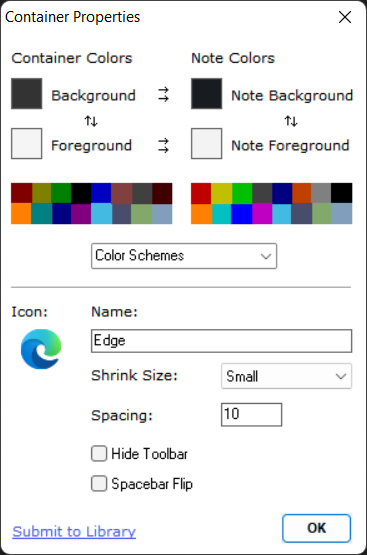
Task: Enable the Spacebar Flip checkbox
Action: tap(99, 484)
